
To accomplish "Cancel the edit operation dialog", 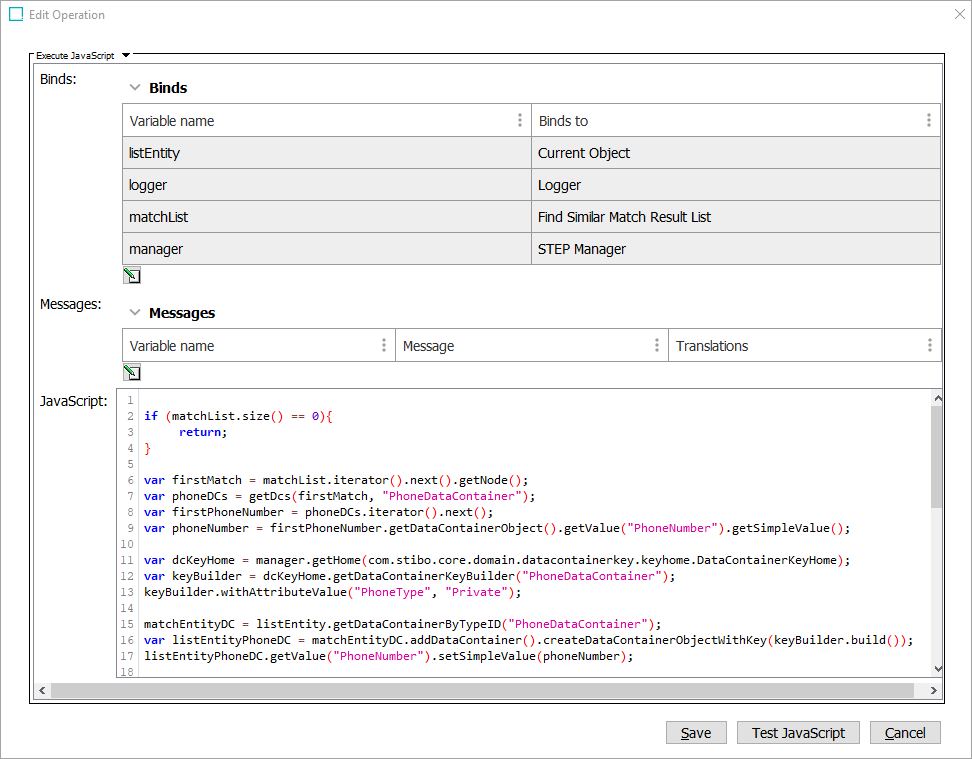I will click(x=905, y=733).
